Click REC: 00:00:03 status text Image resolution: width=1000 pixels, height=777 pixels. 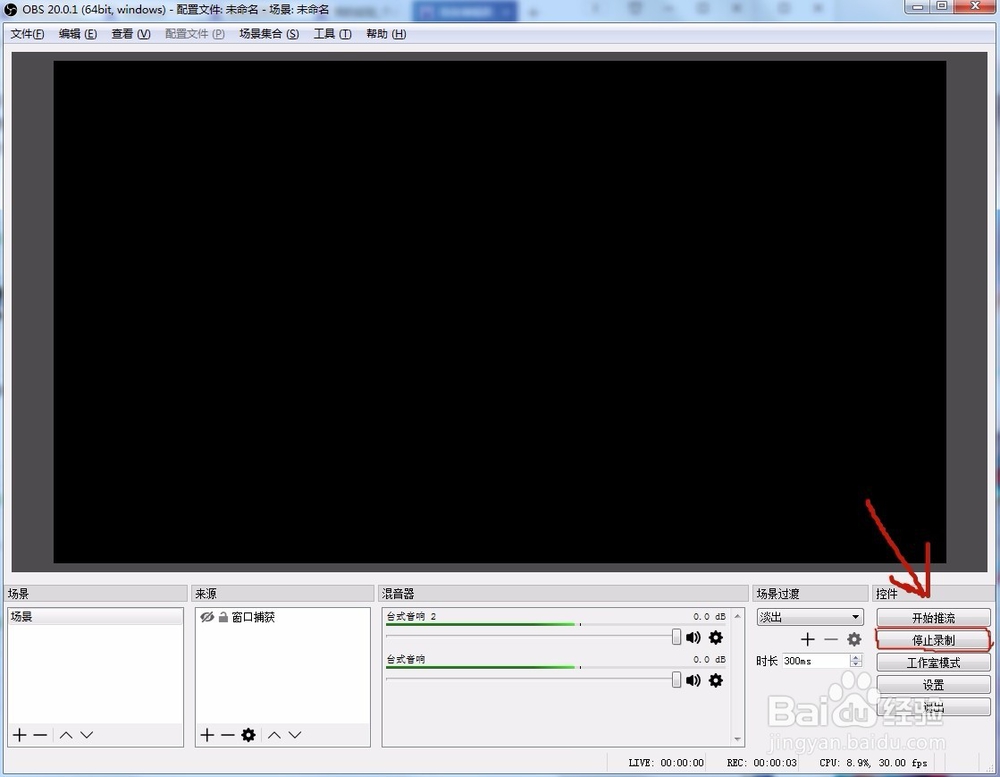761,762
